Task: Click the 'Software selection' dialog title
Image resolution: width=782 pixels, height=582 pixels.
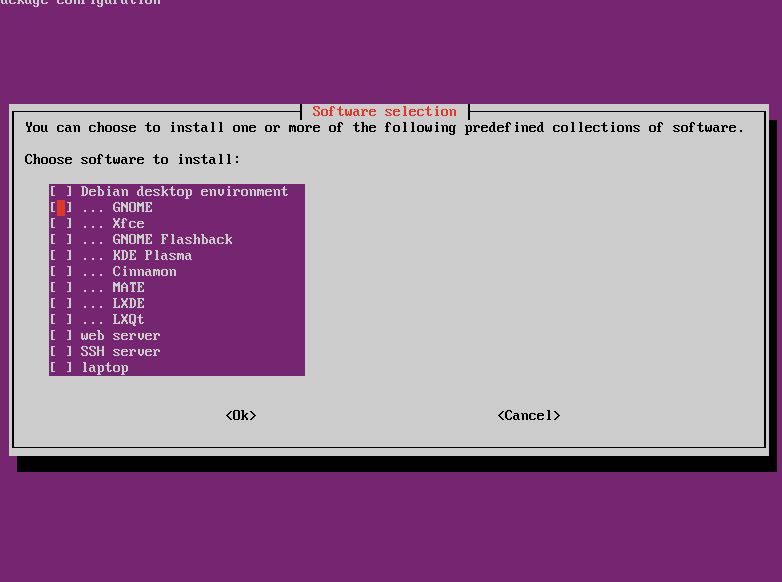Action: pos(384,111)
